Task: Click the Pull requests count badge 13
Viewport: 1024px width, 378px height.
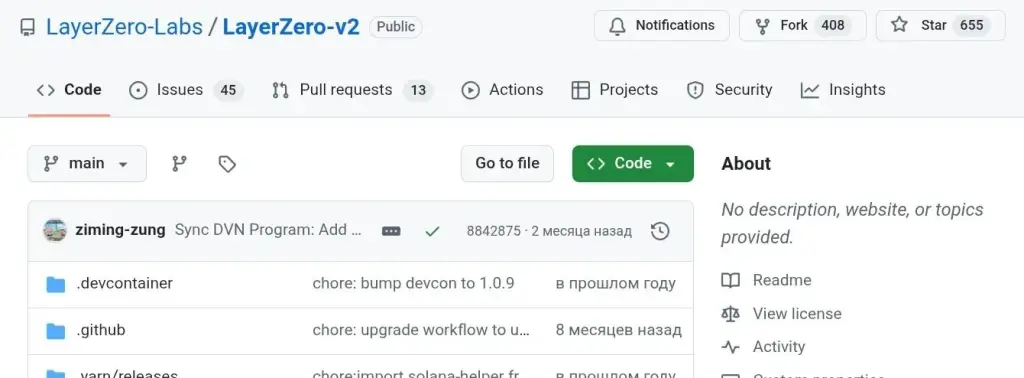Action: [418, 90]
